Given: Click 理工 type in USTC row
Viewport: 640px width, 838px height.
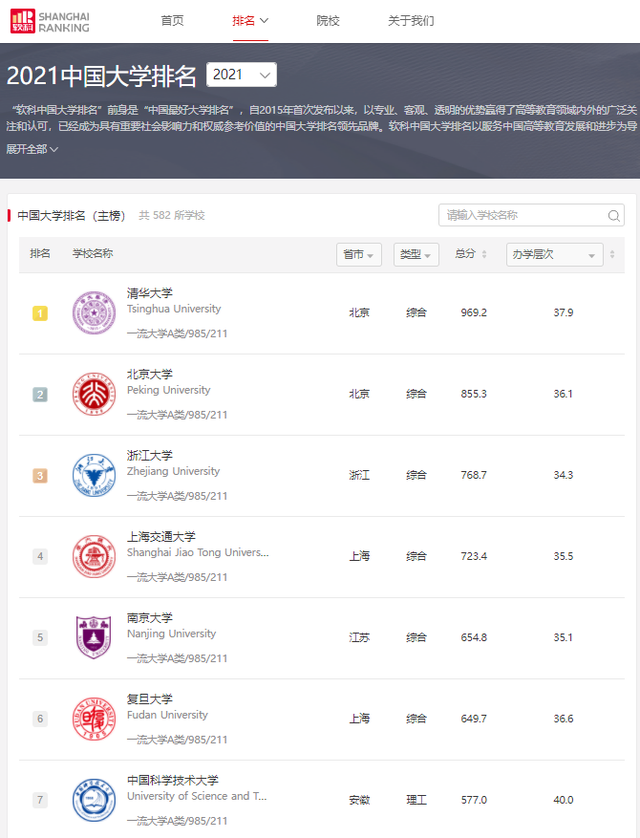Looking at the screenshot, I should (x=416, y=800).
